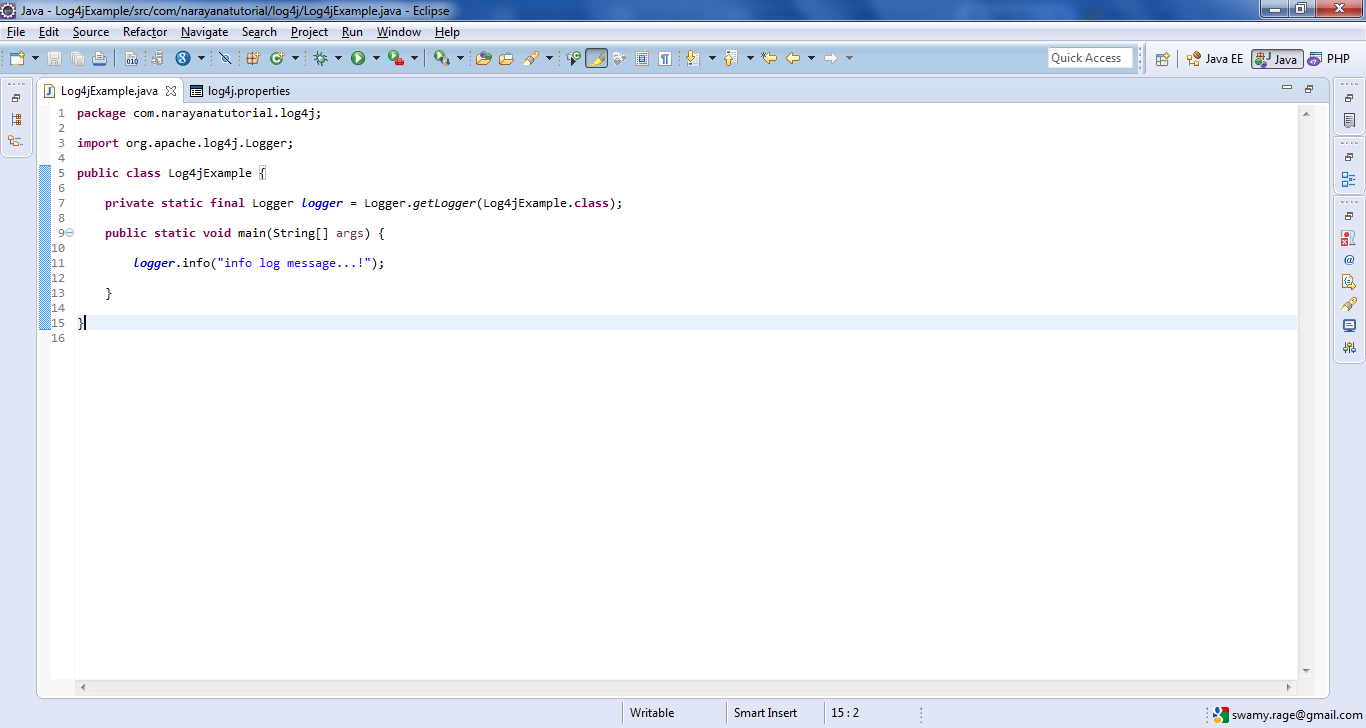This screenshot has width=1366, height=728.
Task: Click the binary 010 build icon
Action: click(131, 58)
